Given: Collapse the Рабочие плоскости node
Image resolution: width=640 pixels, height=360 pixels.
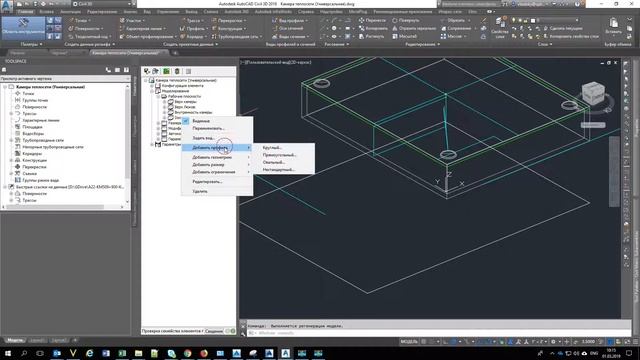Looking at the screenshot, I should tap(158, 96).
